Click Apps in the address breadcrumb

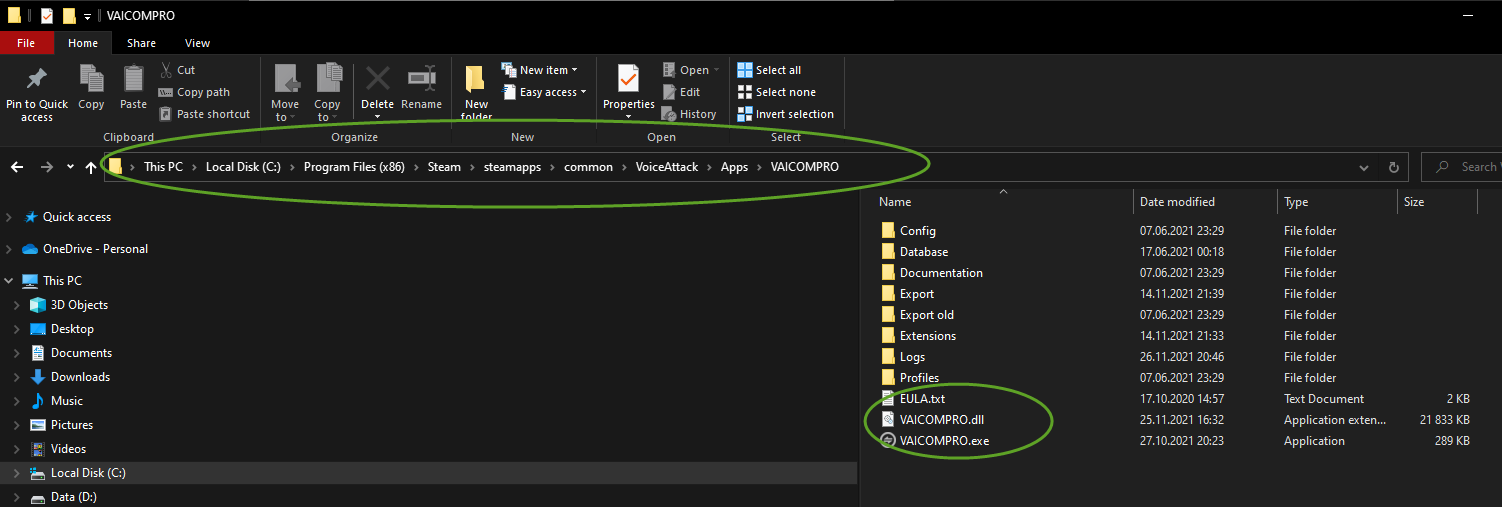[734, 167]
